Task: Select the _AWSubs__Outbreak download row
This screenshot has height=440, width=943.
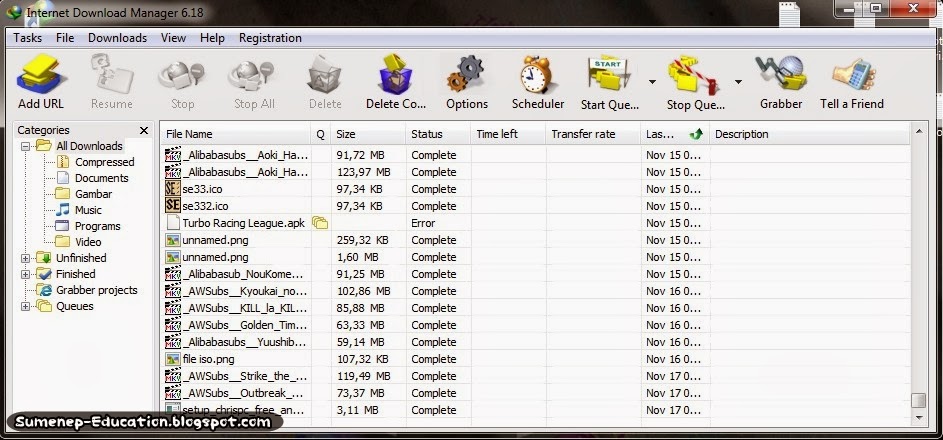Action: [535, 393]
